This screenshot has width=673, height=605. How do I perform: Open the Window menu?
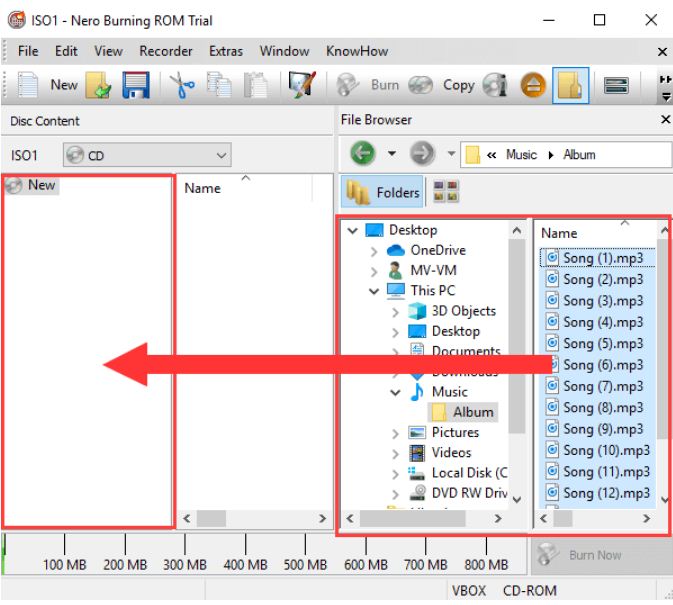284,51
